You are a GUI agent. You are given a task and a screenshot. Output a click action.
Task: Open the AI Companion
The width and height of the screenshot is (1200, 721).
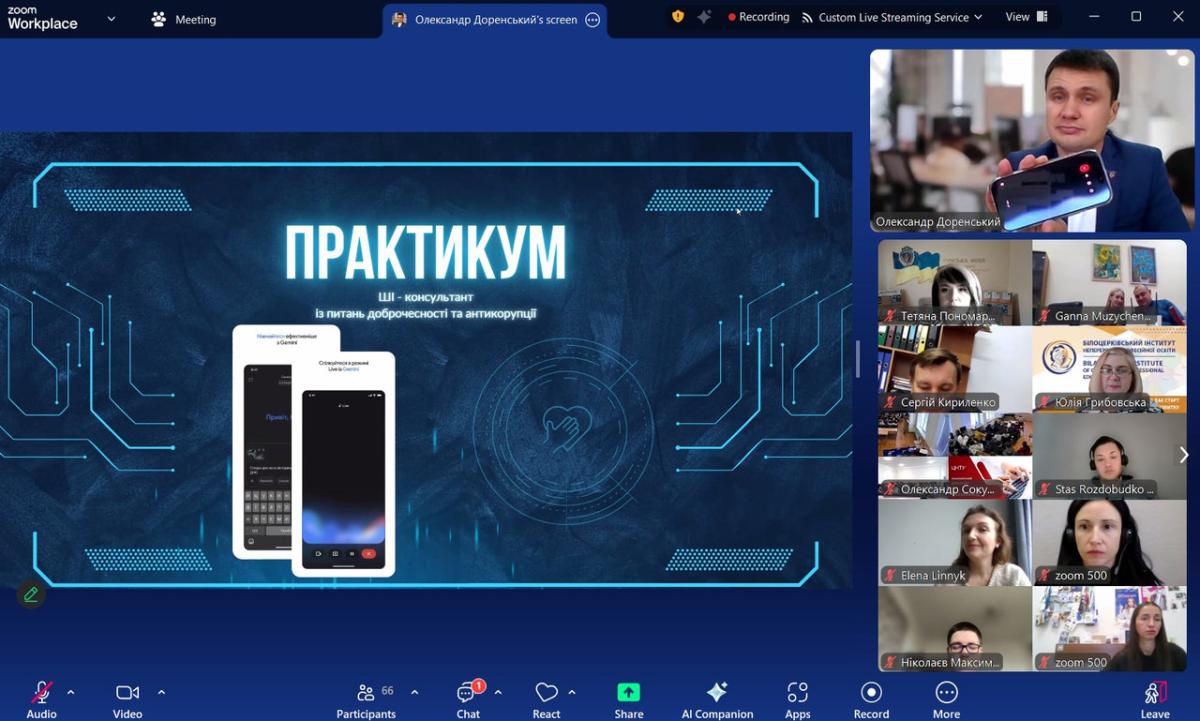click(x=716, y=699)
